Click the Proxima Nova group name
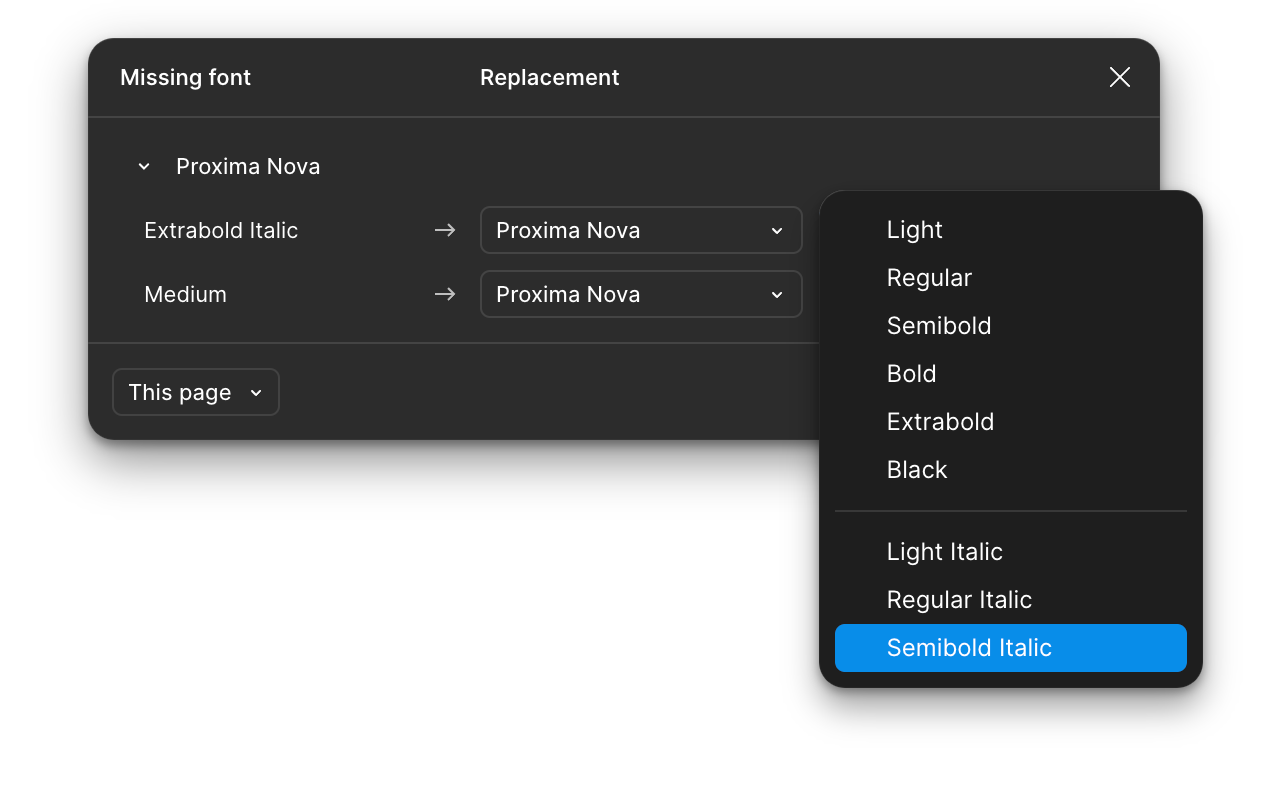Image resolution: width=1266 pixels, height=800 pixels. [x=248, y=166]
